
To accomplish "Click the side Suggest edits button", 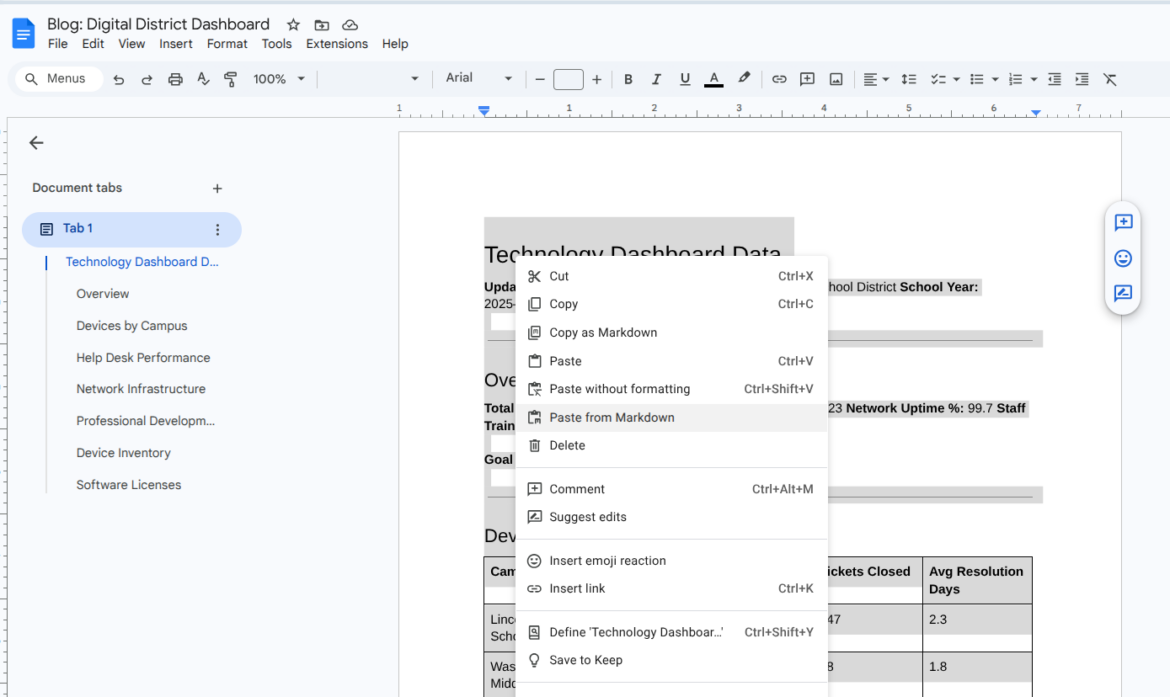I will (1123, 293).
